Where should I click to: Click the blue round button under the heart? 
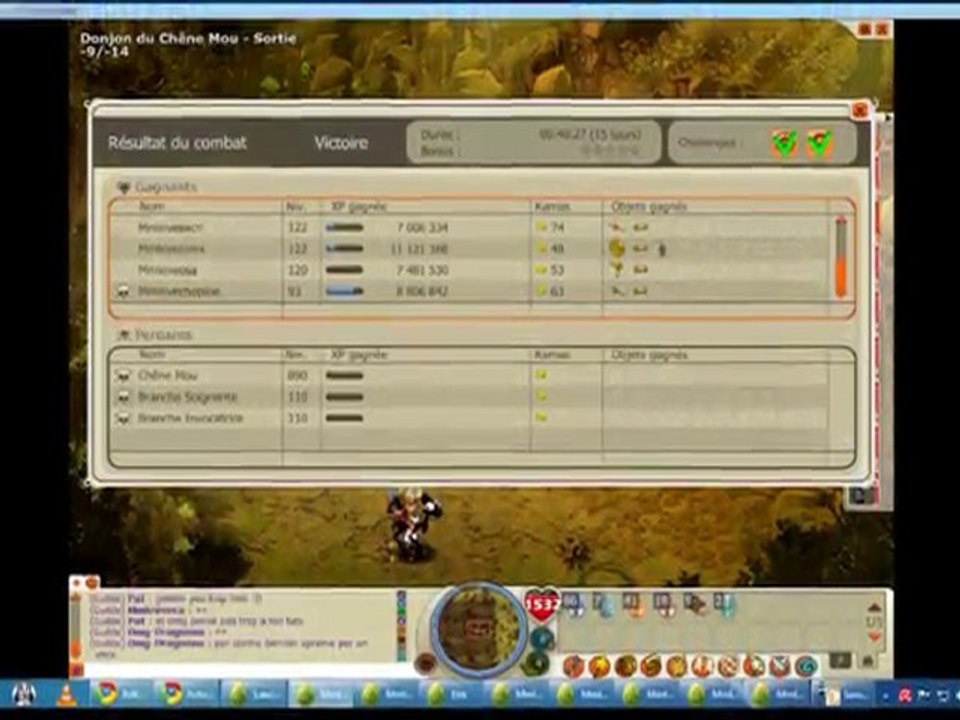[541, 639]
